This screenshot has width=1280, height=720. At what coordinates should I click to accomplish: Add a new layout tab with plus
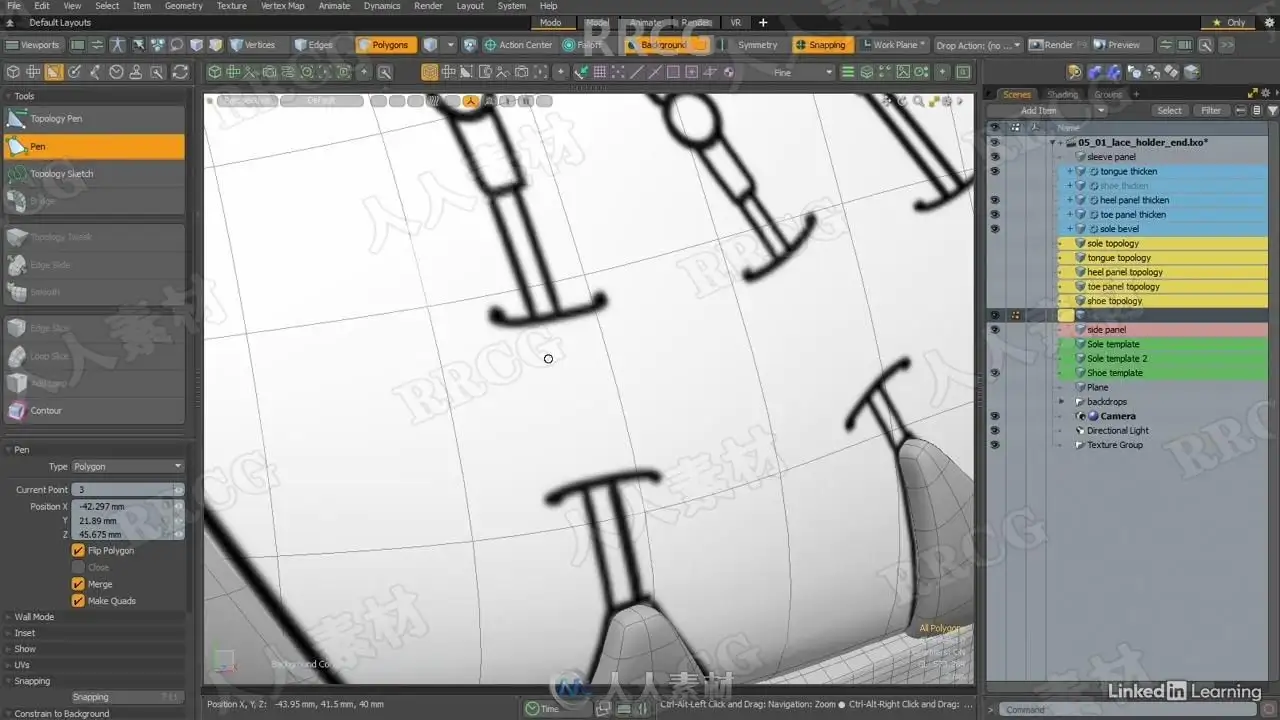click(763, 22)
